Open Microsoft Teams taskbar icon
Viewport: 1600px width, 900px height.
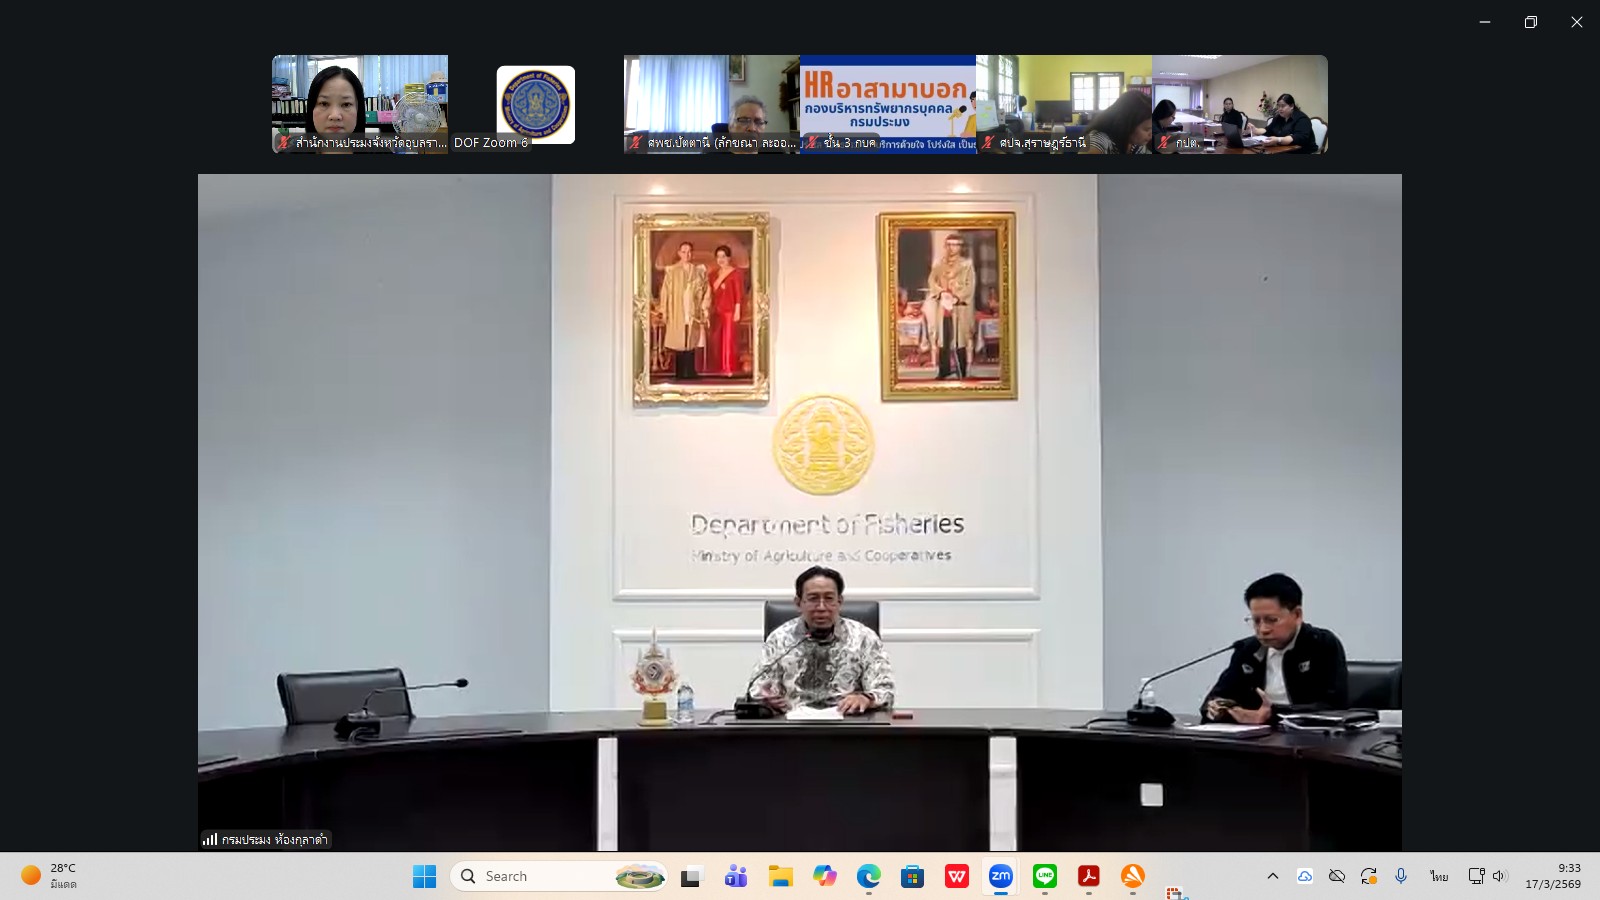pos(736,877)
